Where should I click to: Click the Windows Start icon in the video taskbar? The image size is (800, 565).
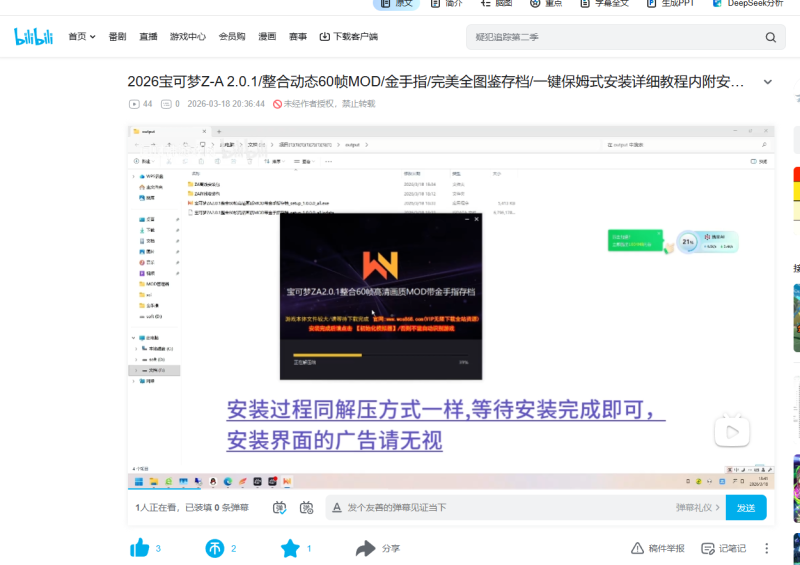click(x=139, y=481)
